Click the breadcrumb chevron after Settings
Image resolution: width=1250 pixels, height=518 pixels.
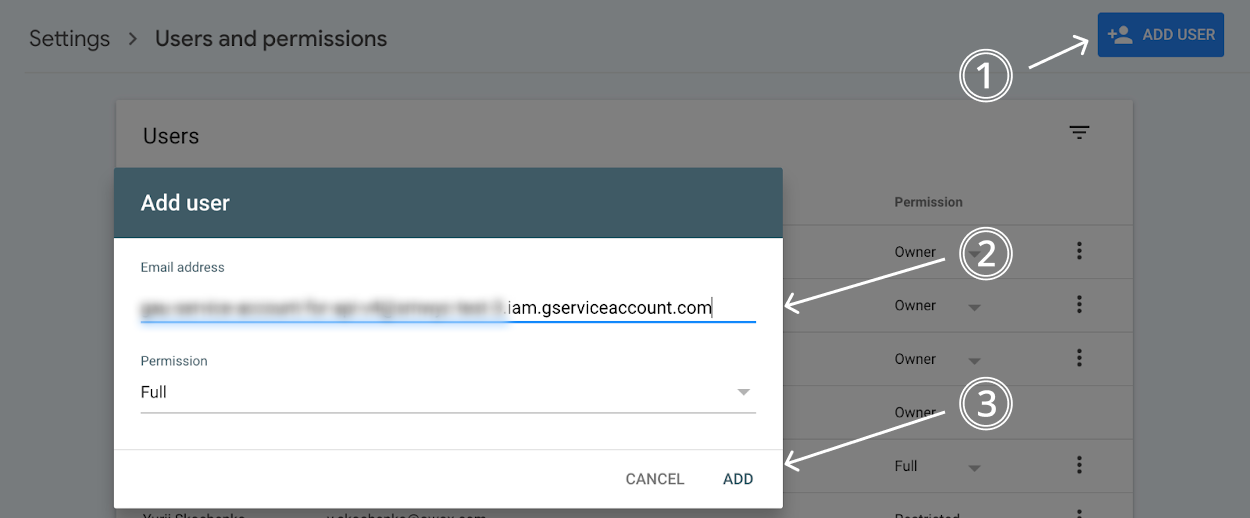[x=132, y=40]
